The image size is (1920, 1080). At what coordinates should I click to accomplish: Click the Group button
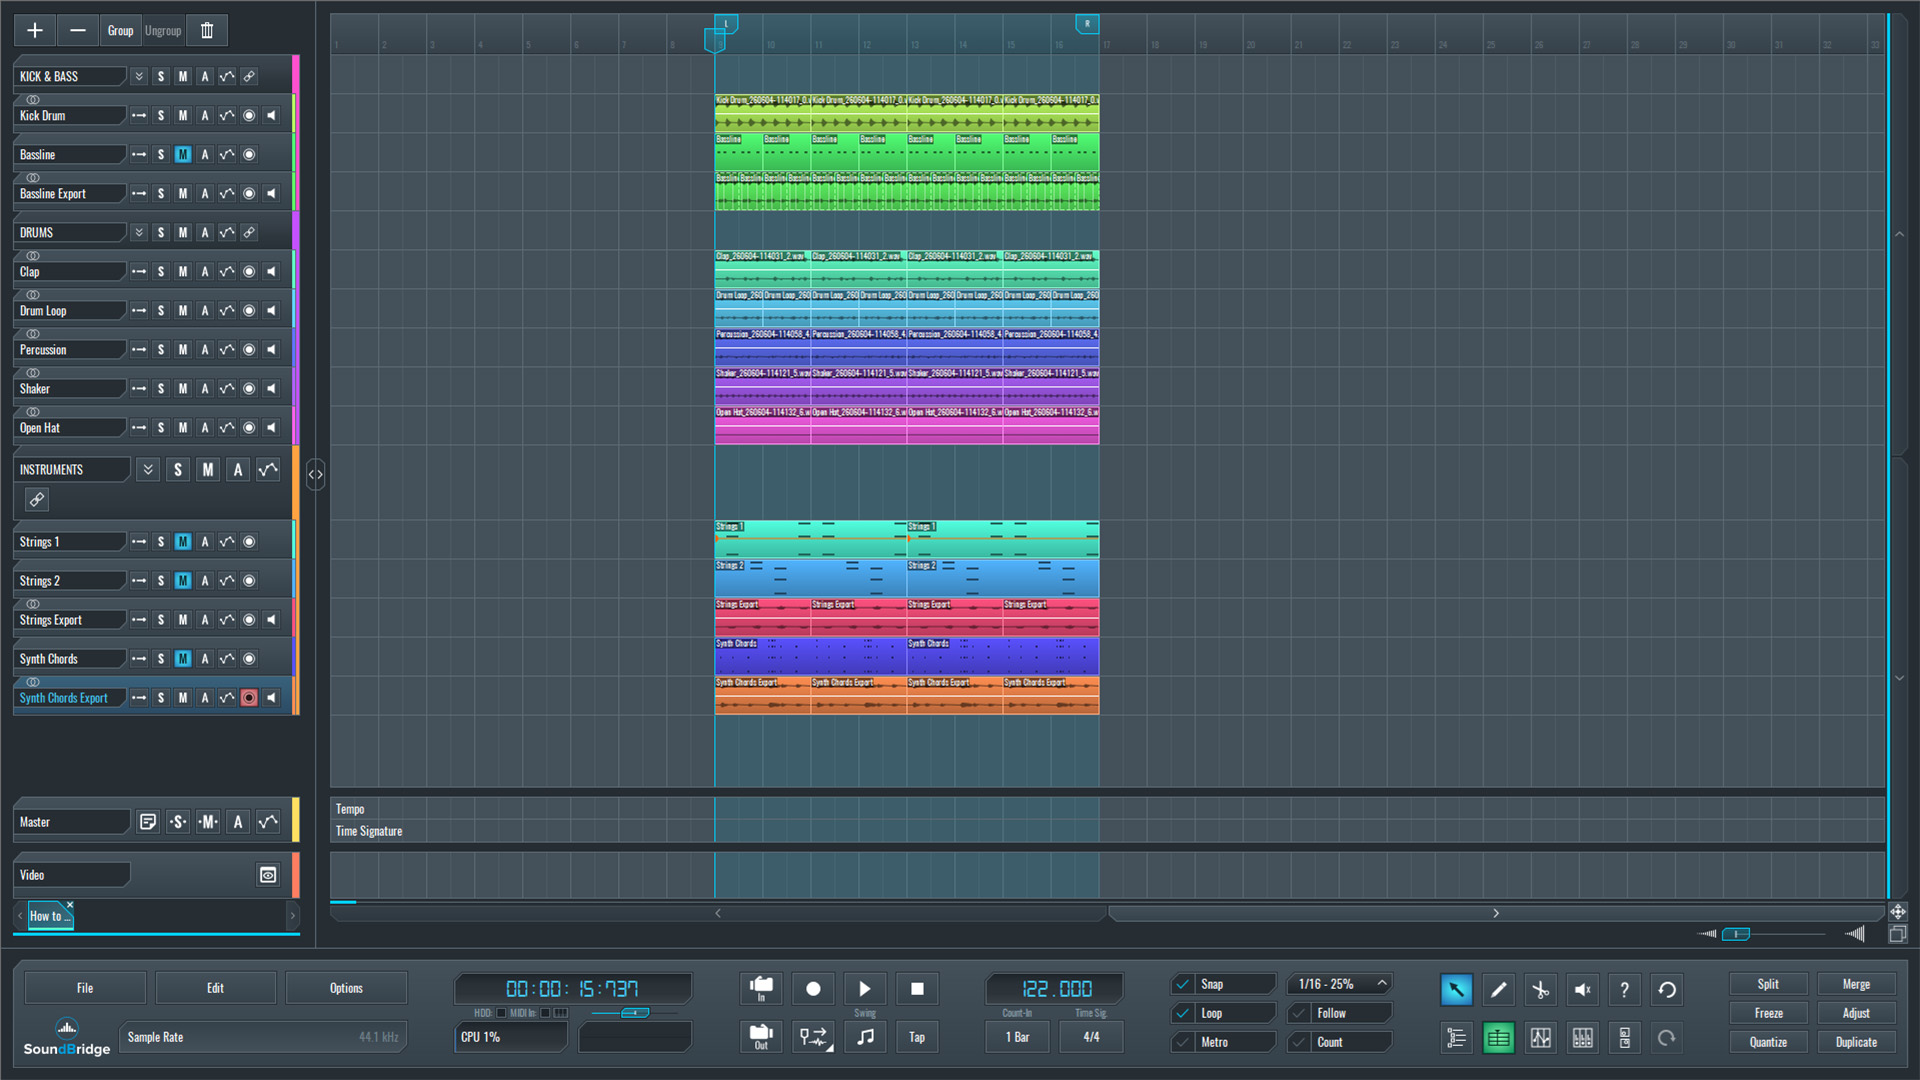[120, 30]
